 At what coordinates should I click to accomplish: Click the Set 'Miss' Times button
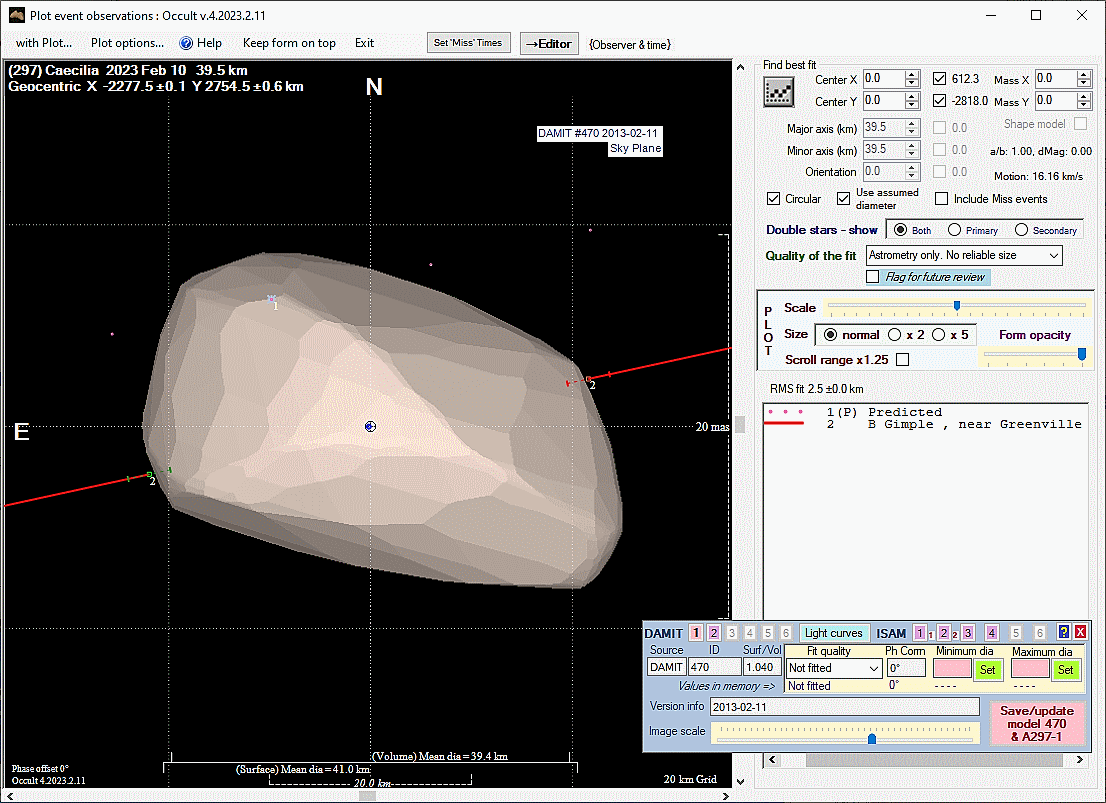[469, 43]
